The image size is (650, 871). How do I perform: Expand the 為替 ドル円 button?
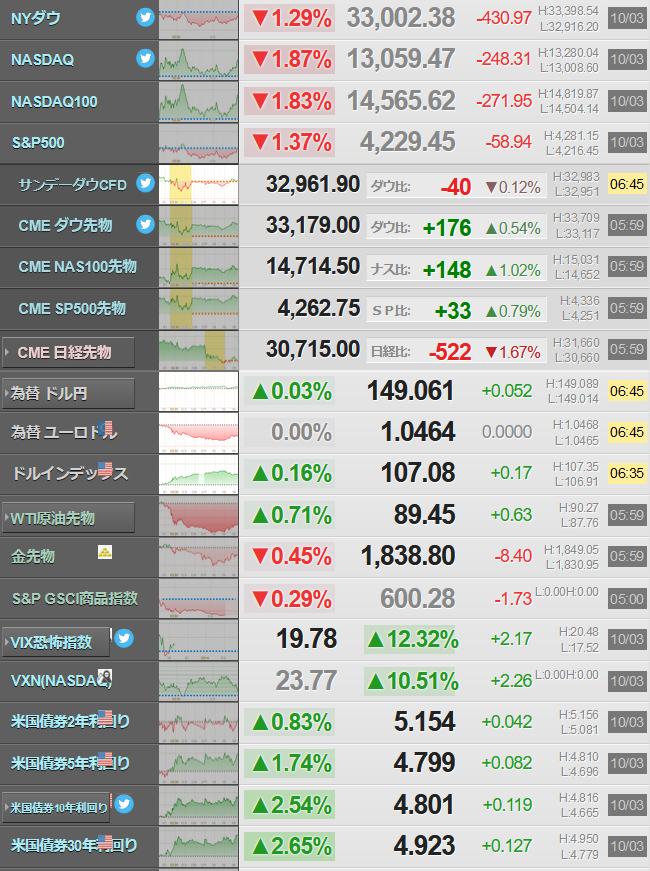point(68,393)
